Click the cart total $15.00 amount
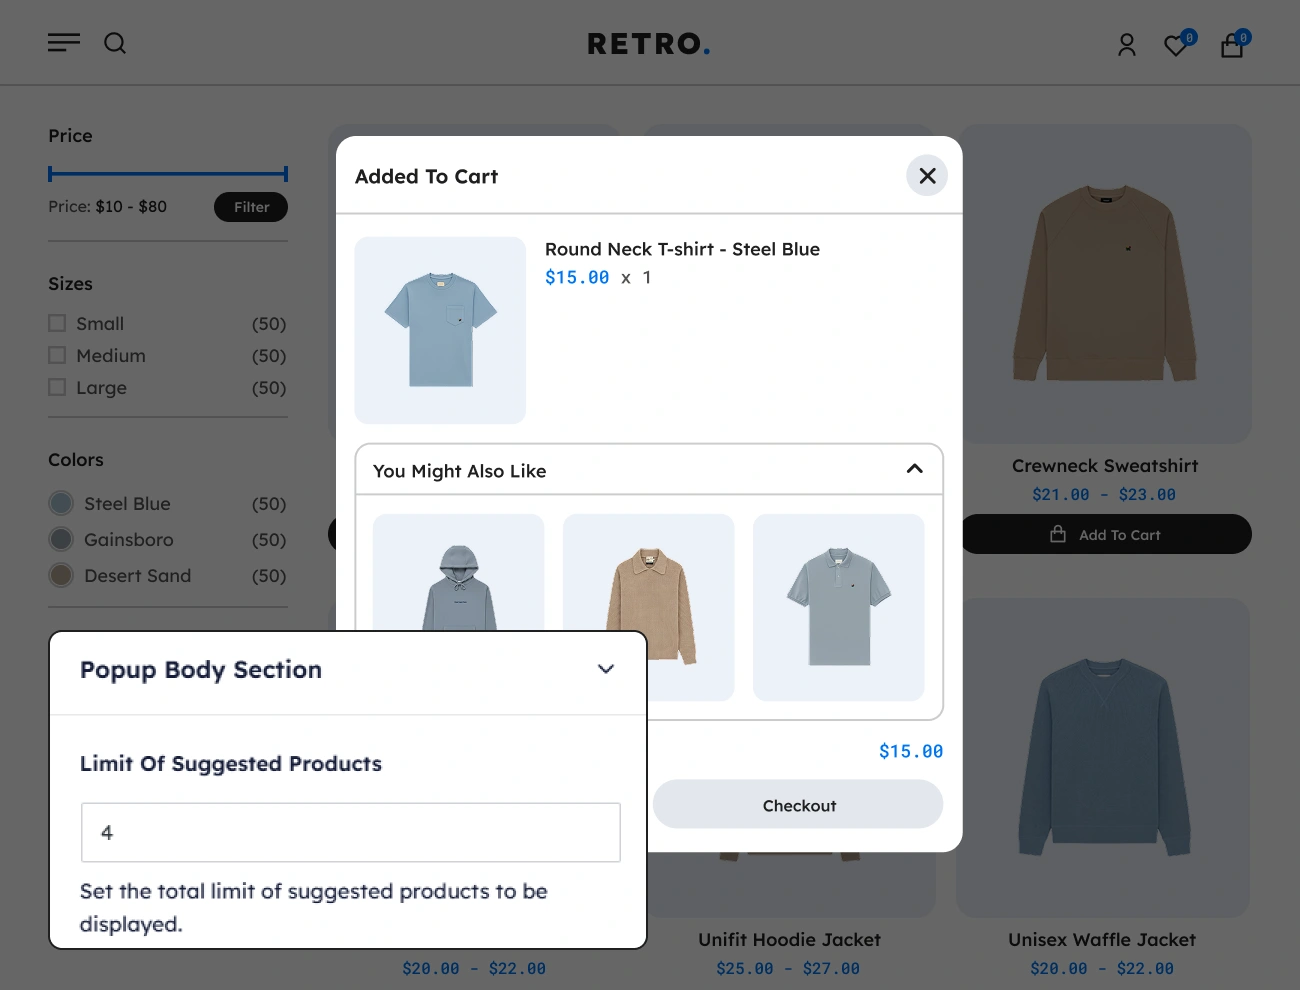The image size is (1300, 990). click(911, 751)
